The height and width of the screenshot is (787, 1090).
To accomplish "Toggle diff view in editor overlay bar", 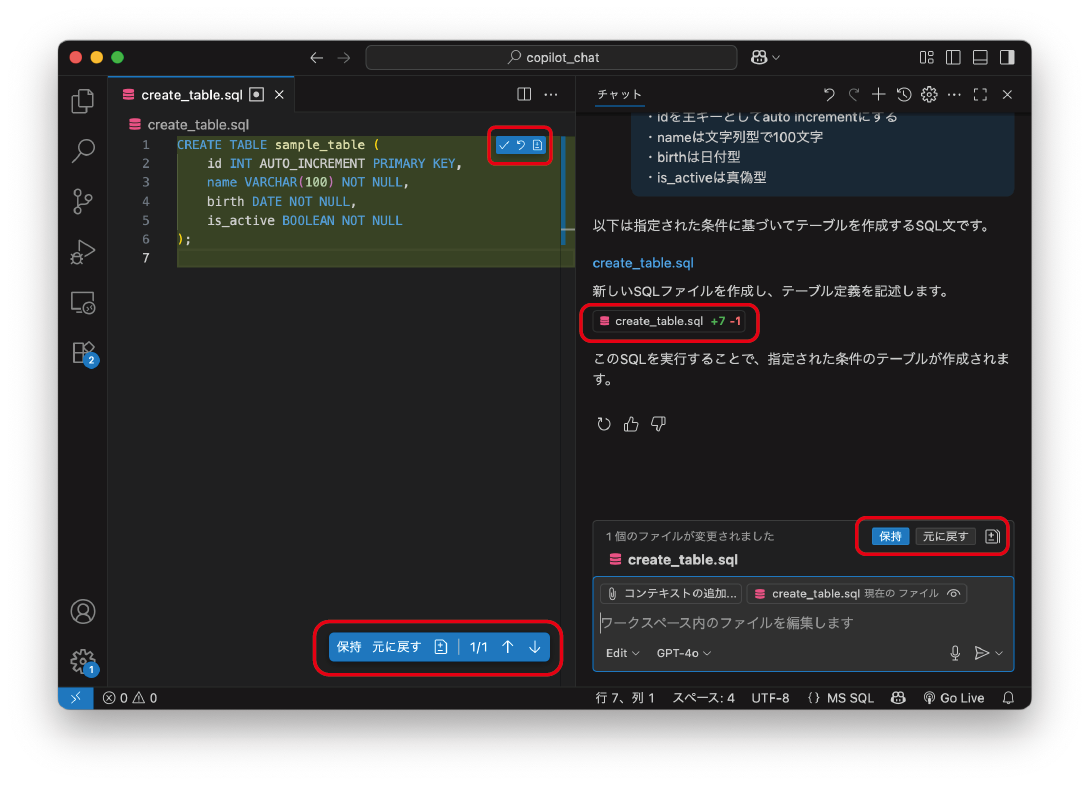I will pos(441,647).
